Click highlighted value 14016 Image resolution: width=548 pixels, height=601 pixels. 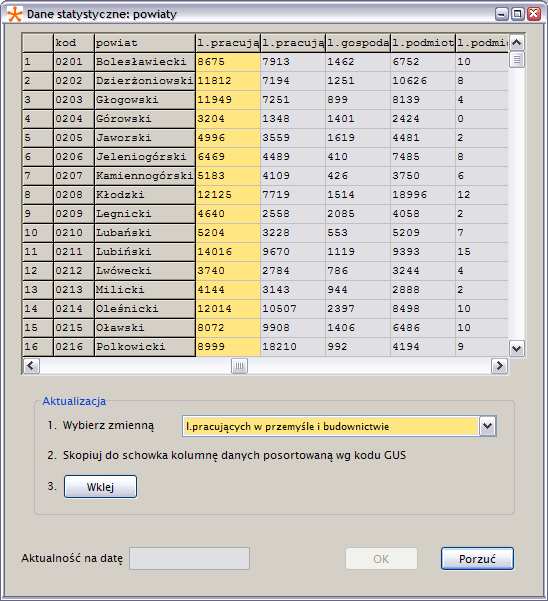click(228, 252)
